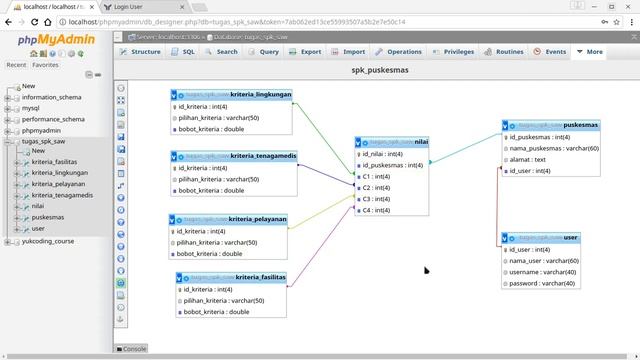Expand kriteria_fasilitas table in tree

pyautogui.click(x=17, y=162)
